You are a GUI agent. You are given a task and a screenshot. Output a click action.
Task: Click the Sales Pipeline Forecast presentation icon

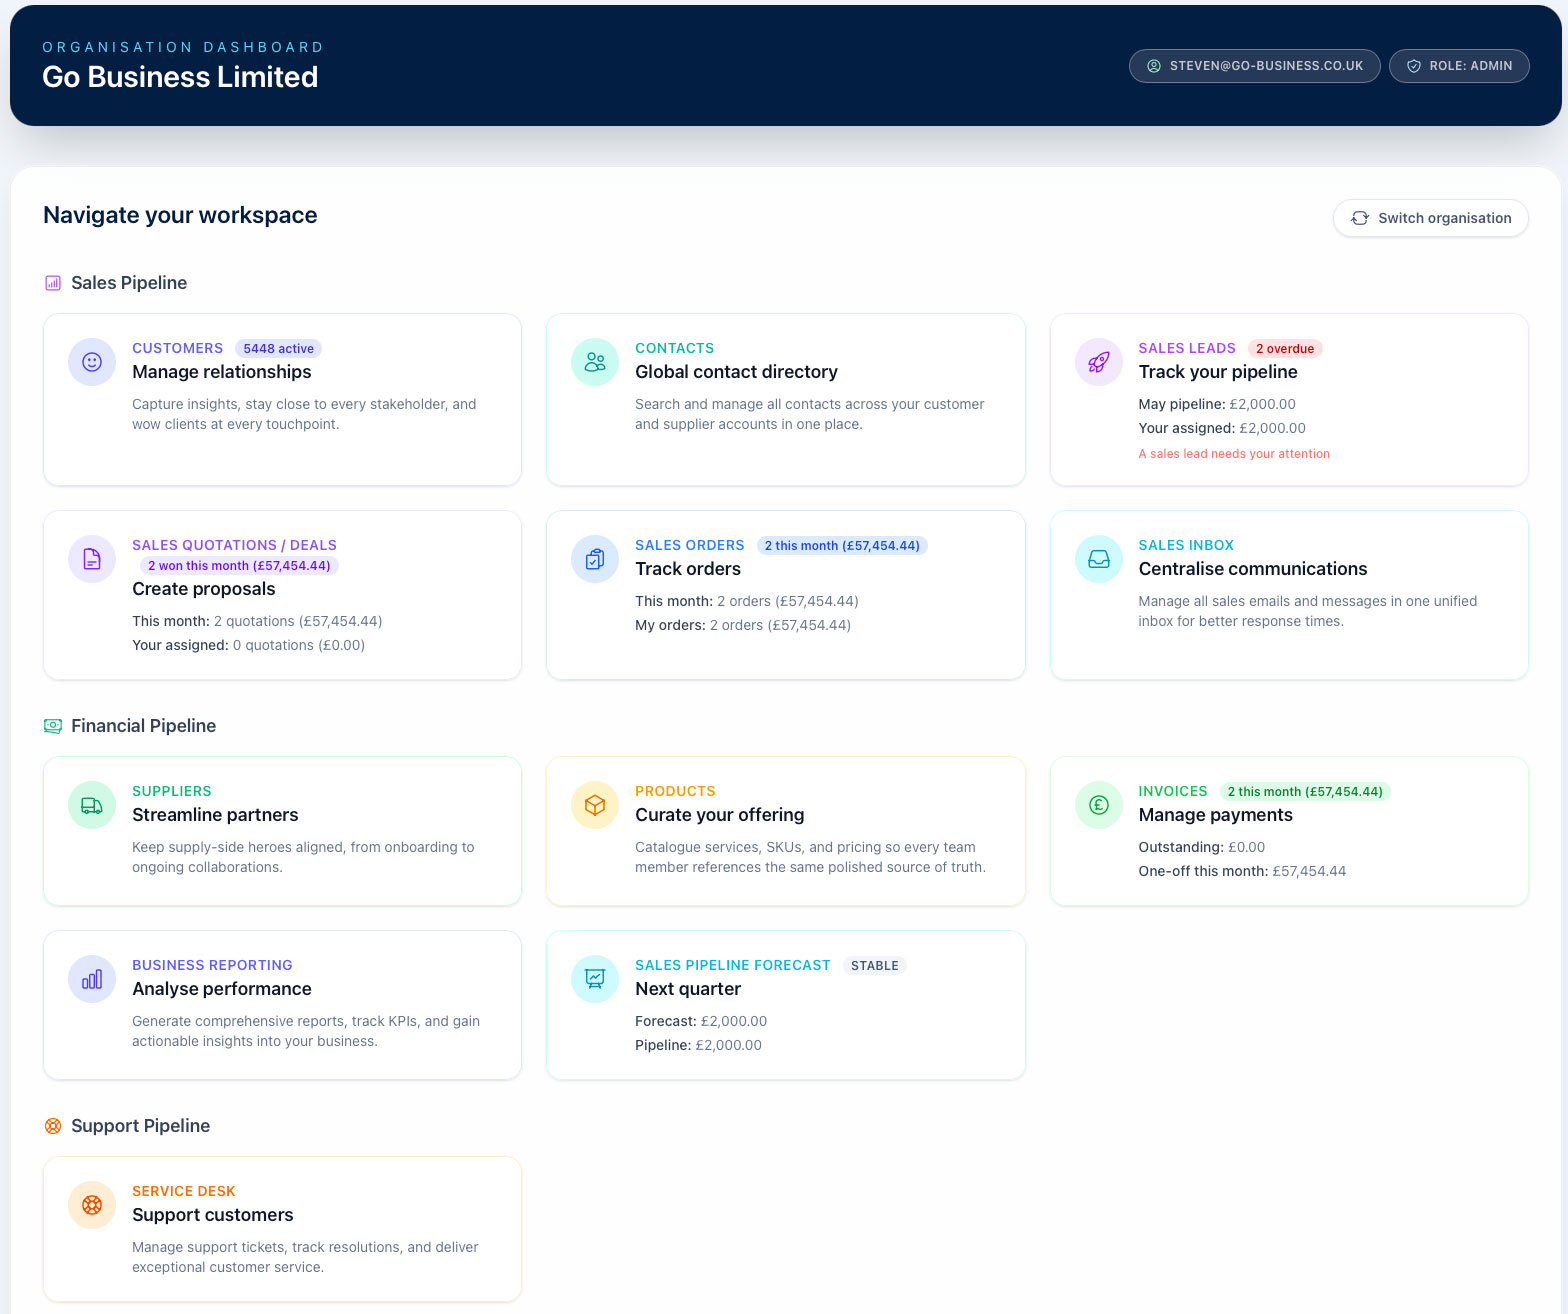click(595, 979)
